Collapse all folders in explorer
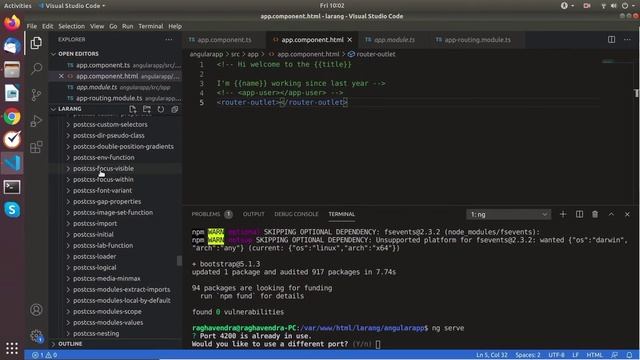Image resolution: width=640 pixels, height=360 pixels. [x=175, y=109]
